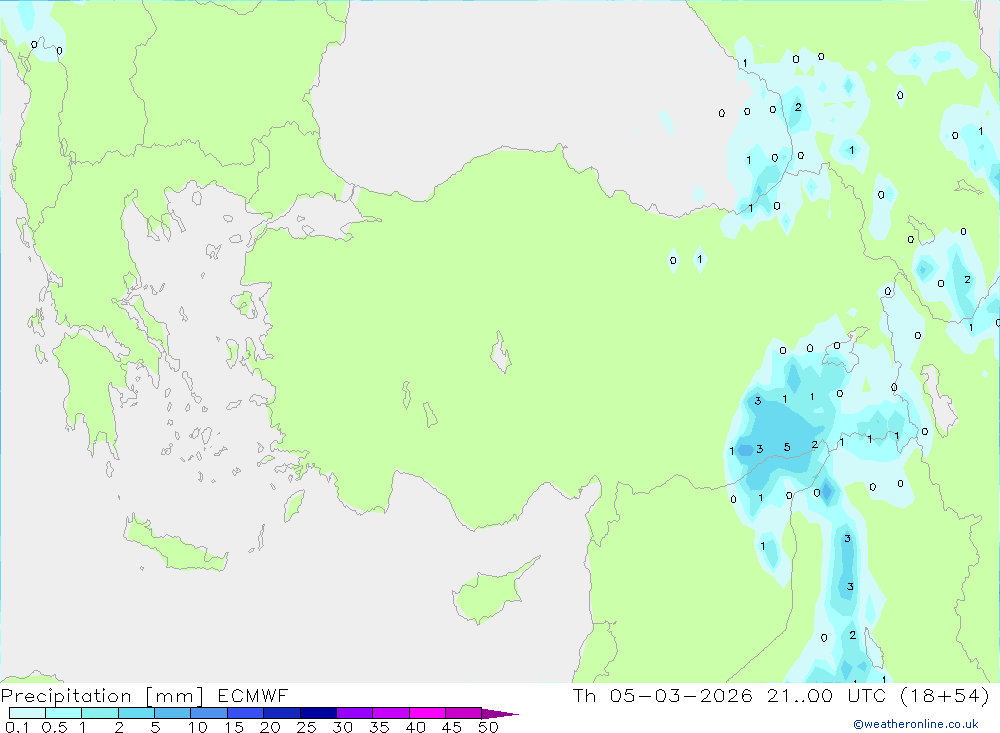
Task: Click the 21..00 UTC time text
Action: 828,696
